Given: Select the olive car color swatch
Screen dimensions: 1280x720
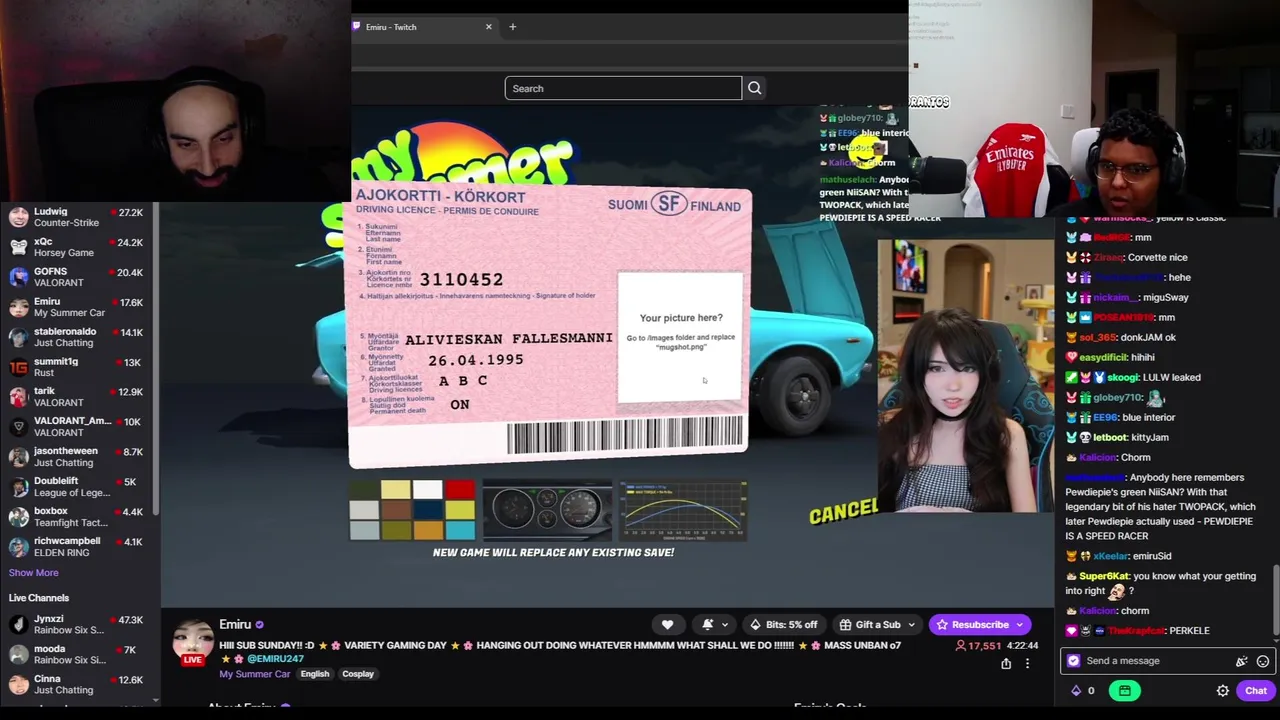Looking at the screenshot, I should click(396, 530).
